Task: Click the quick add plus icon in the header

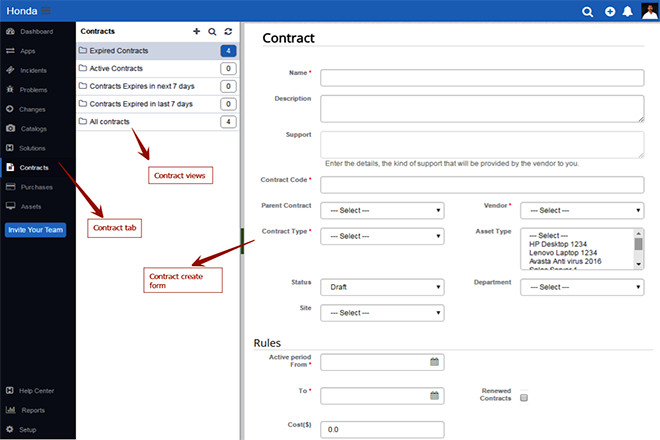Action: point(609,12)
